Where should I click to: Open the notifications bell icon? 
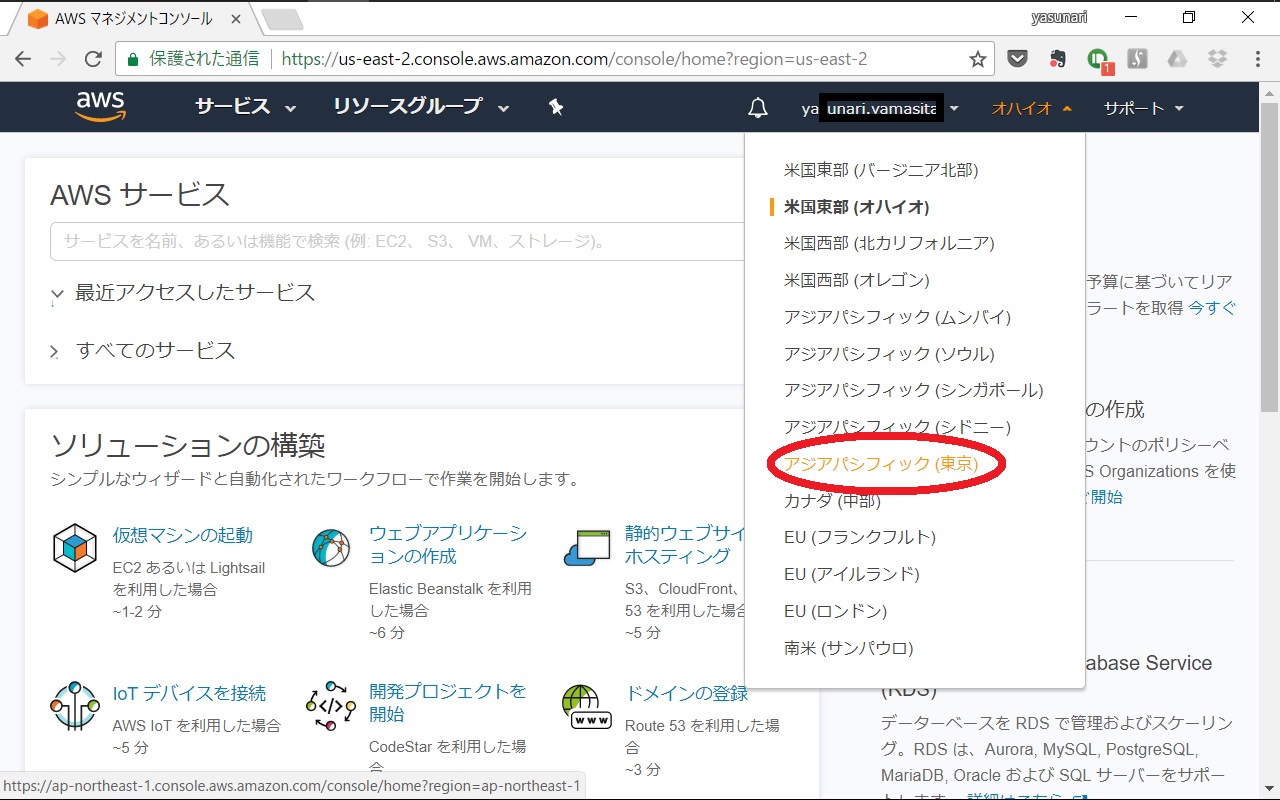coord(758,108)
